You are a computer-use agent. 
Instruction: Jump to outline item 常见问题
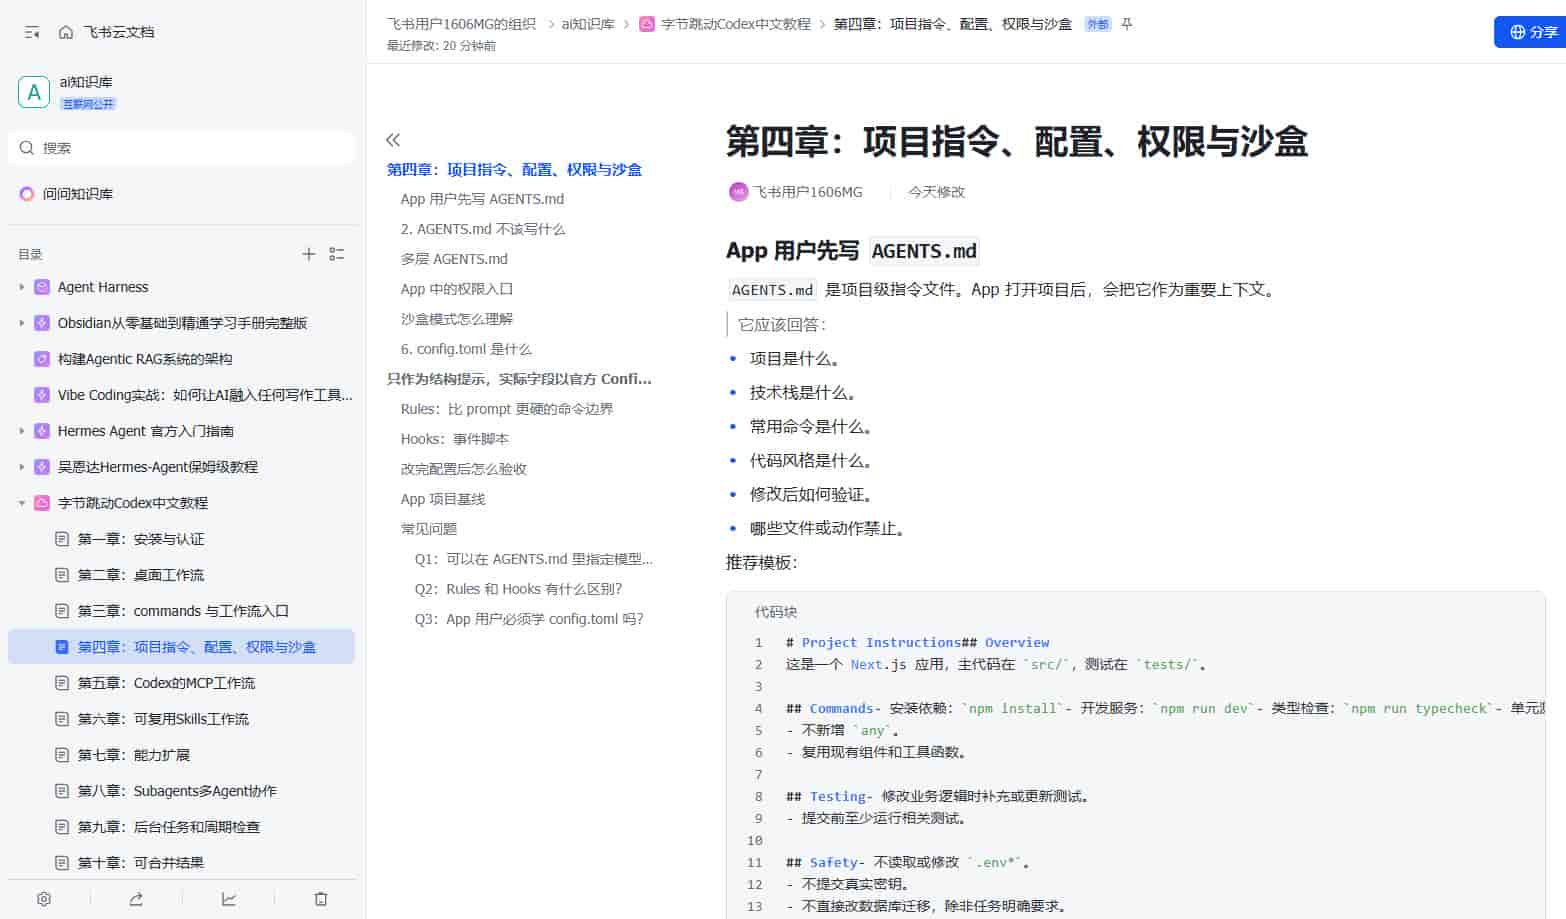[x=429, y=529]
